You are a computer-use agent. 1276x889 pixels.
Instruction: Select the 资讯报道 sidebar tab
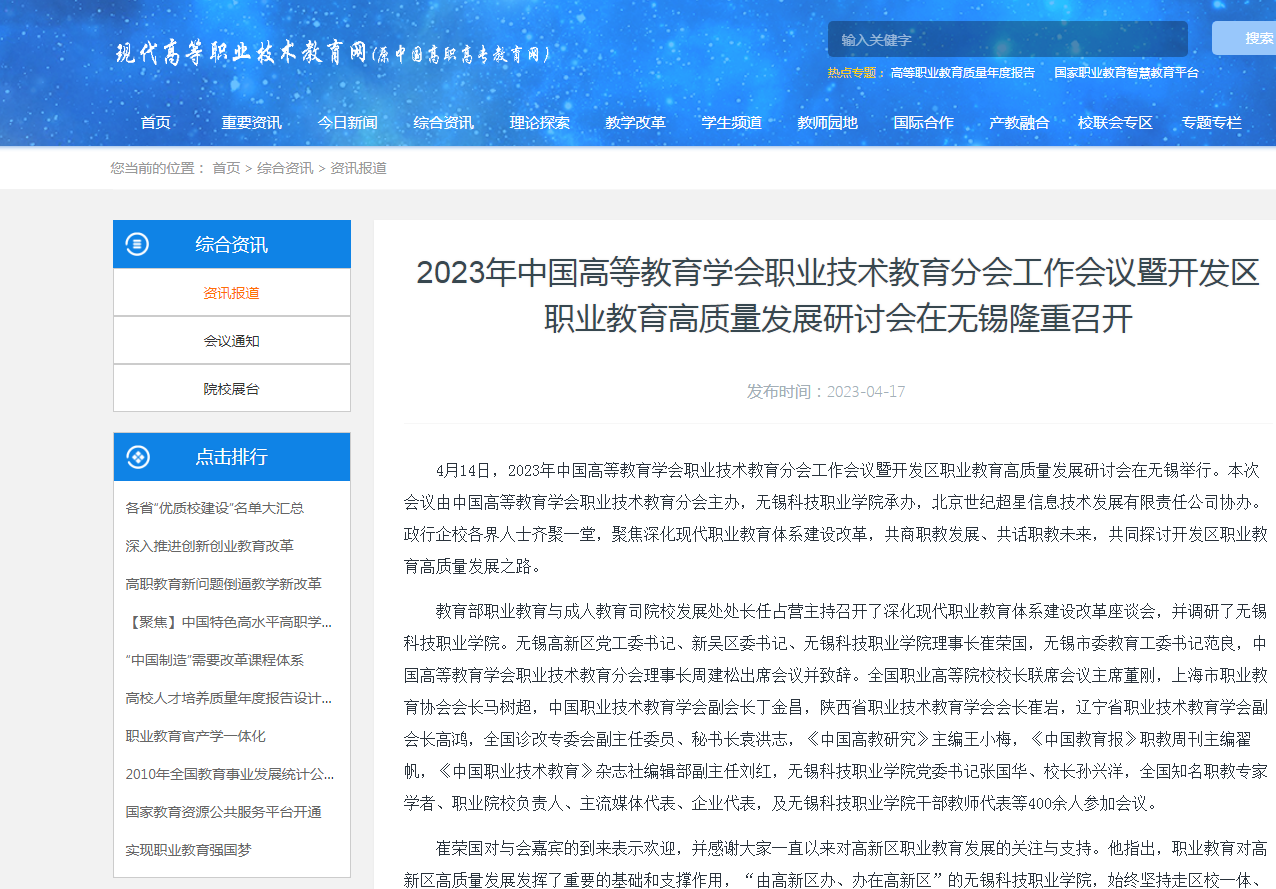point(231,293)
